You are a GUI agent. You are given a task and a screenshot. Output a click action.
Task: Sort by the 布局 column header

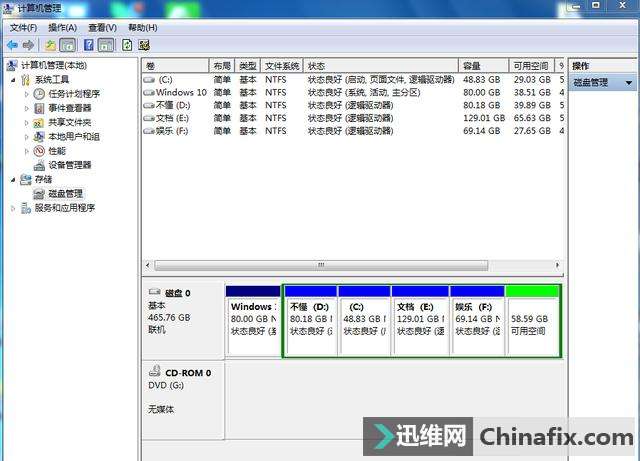222,66
